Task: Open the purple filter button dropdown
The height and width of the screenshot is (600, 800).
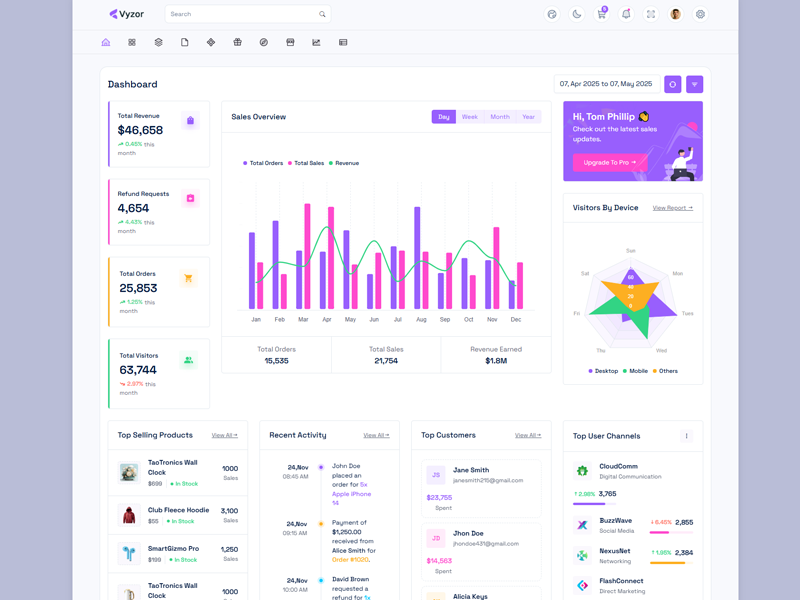Action: click(695, 84)
